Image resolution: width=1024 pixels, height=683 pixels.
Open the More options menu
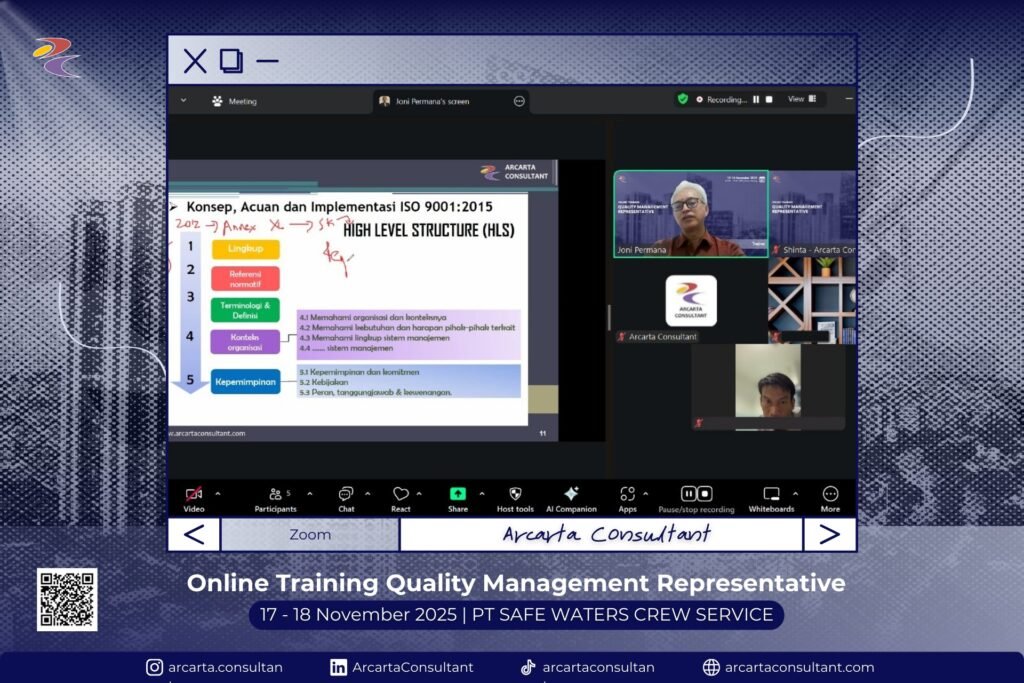[830, 494]
